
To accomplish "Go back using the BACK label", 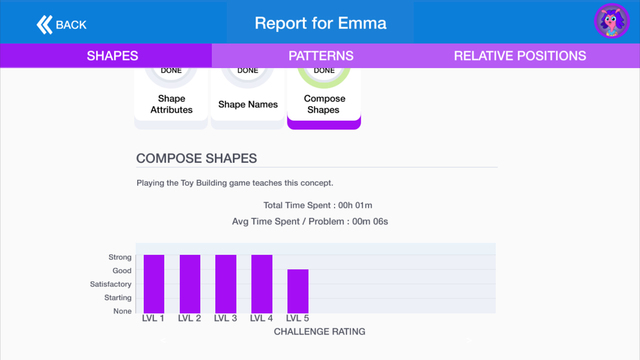I will [71, 25].
